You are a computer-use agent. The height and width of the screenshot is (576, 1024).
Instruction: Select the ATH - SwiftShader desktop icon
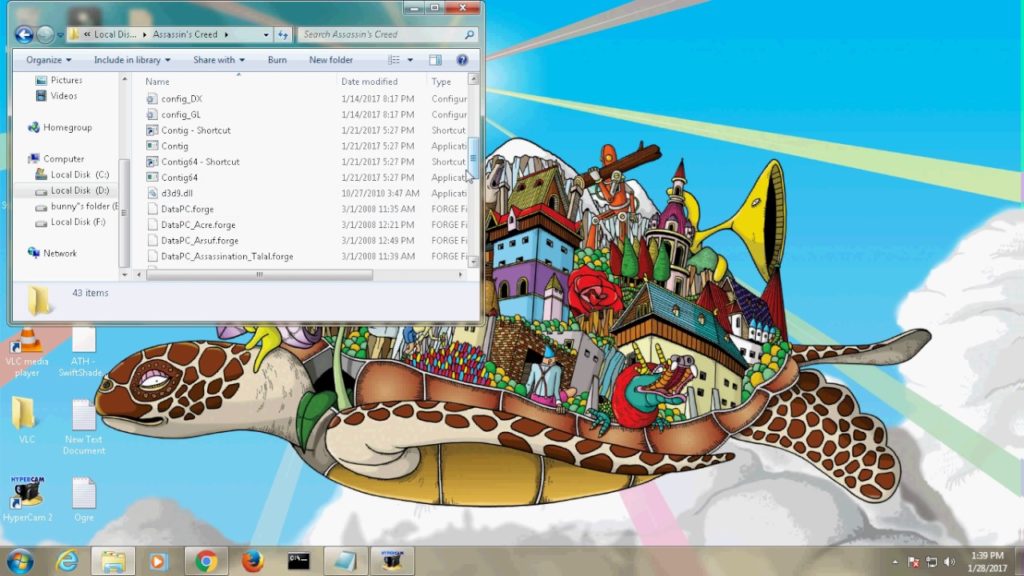[x=81, y=353]
